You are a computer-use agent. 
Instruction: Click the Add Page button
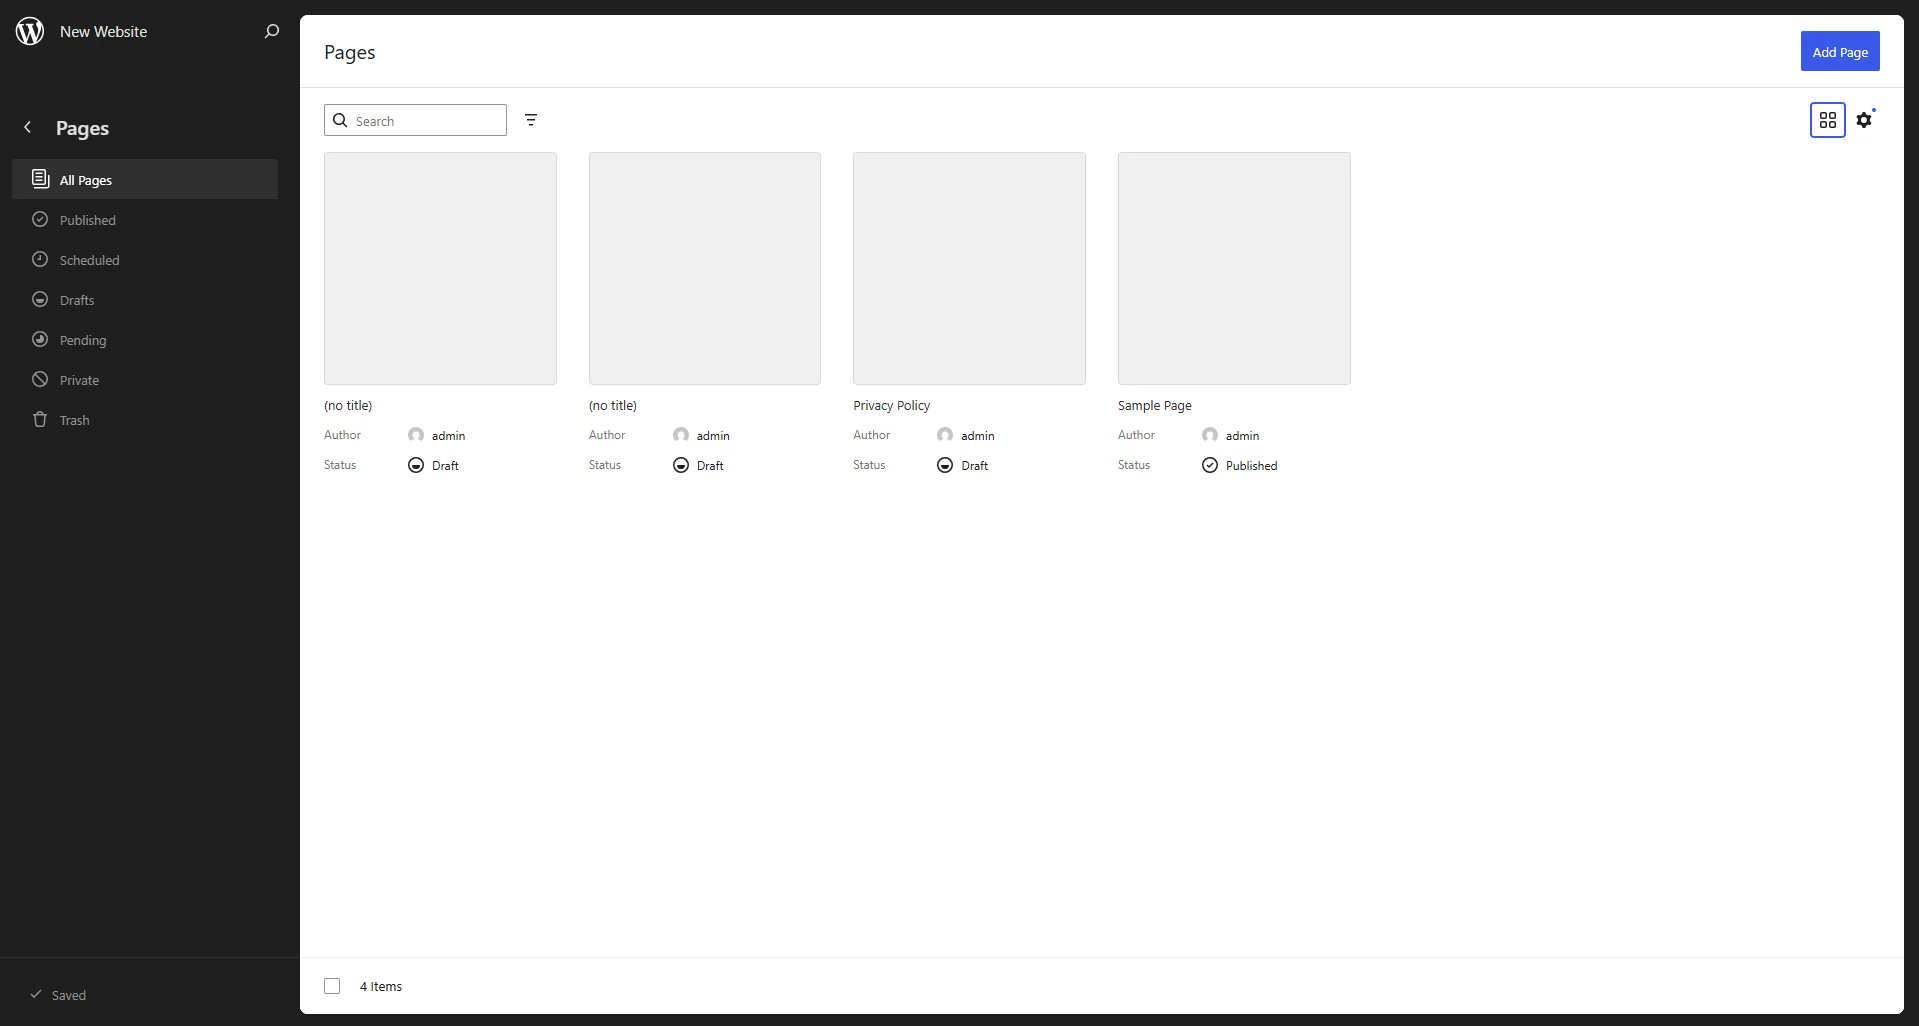point(1840,51)
